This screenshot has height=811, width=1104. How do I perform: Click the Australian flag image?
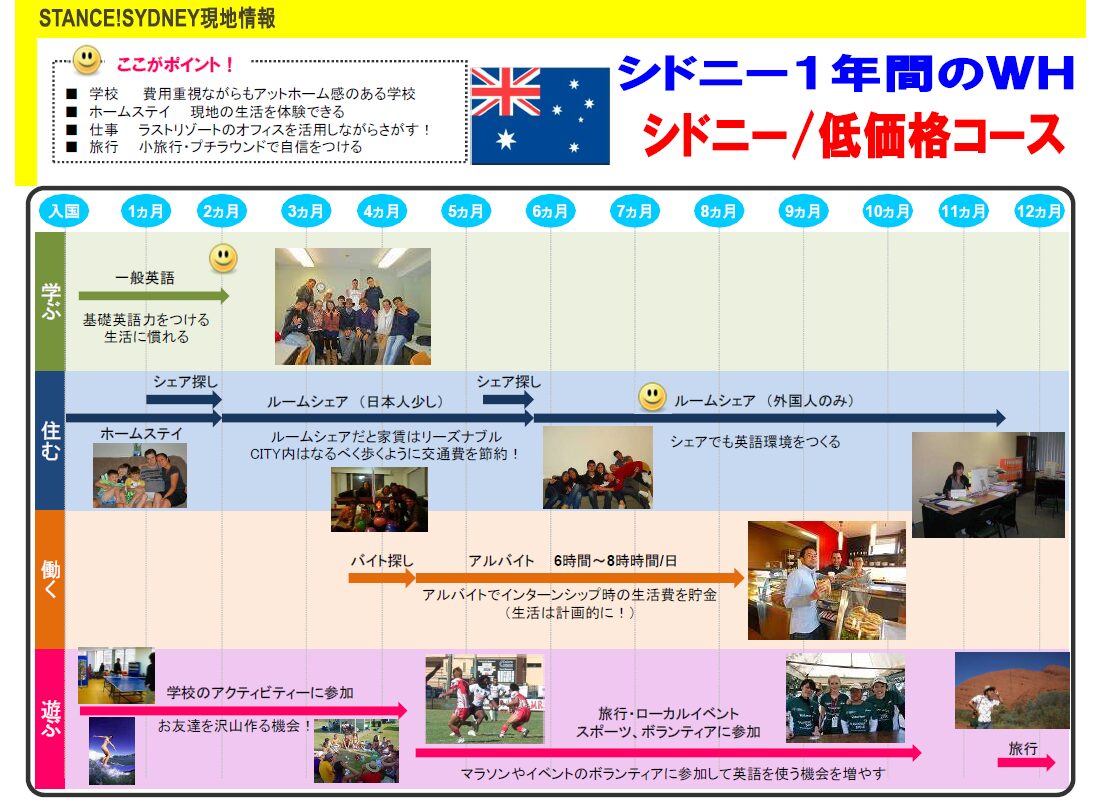(539, 115)
